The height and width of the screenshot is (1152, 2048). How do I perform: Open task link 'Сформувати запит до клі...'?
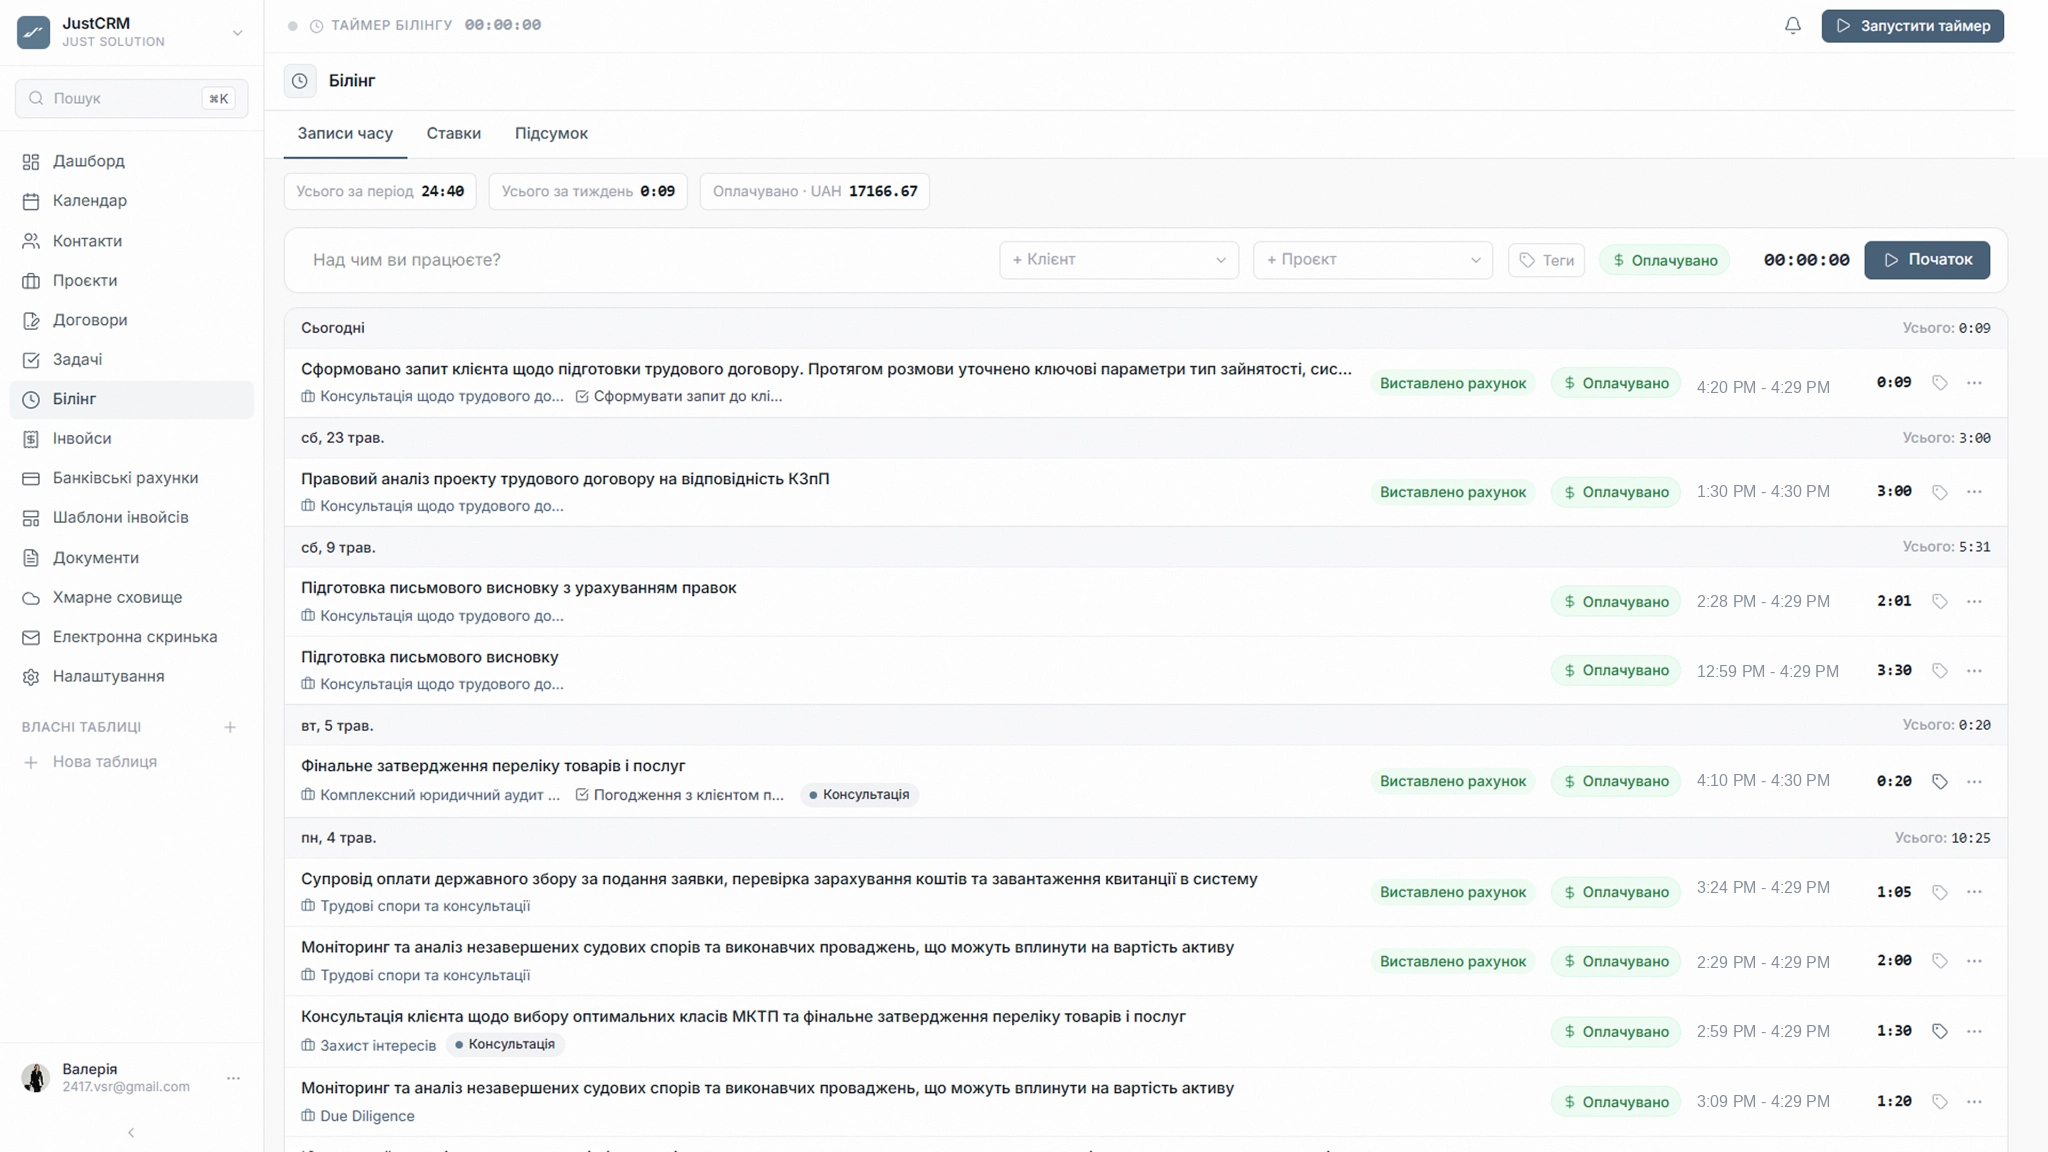[x=679, y=397]
